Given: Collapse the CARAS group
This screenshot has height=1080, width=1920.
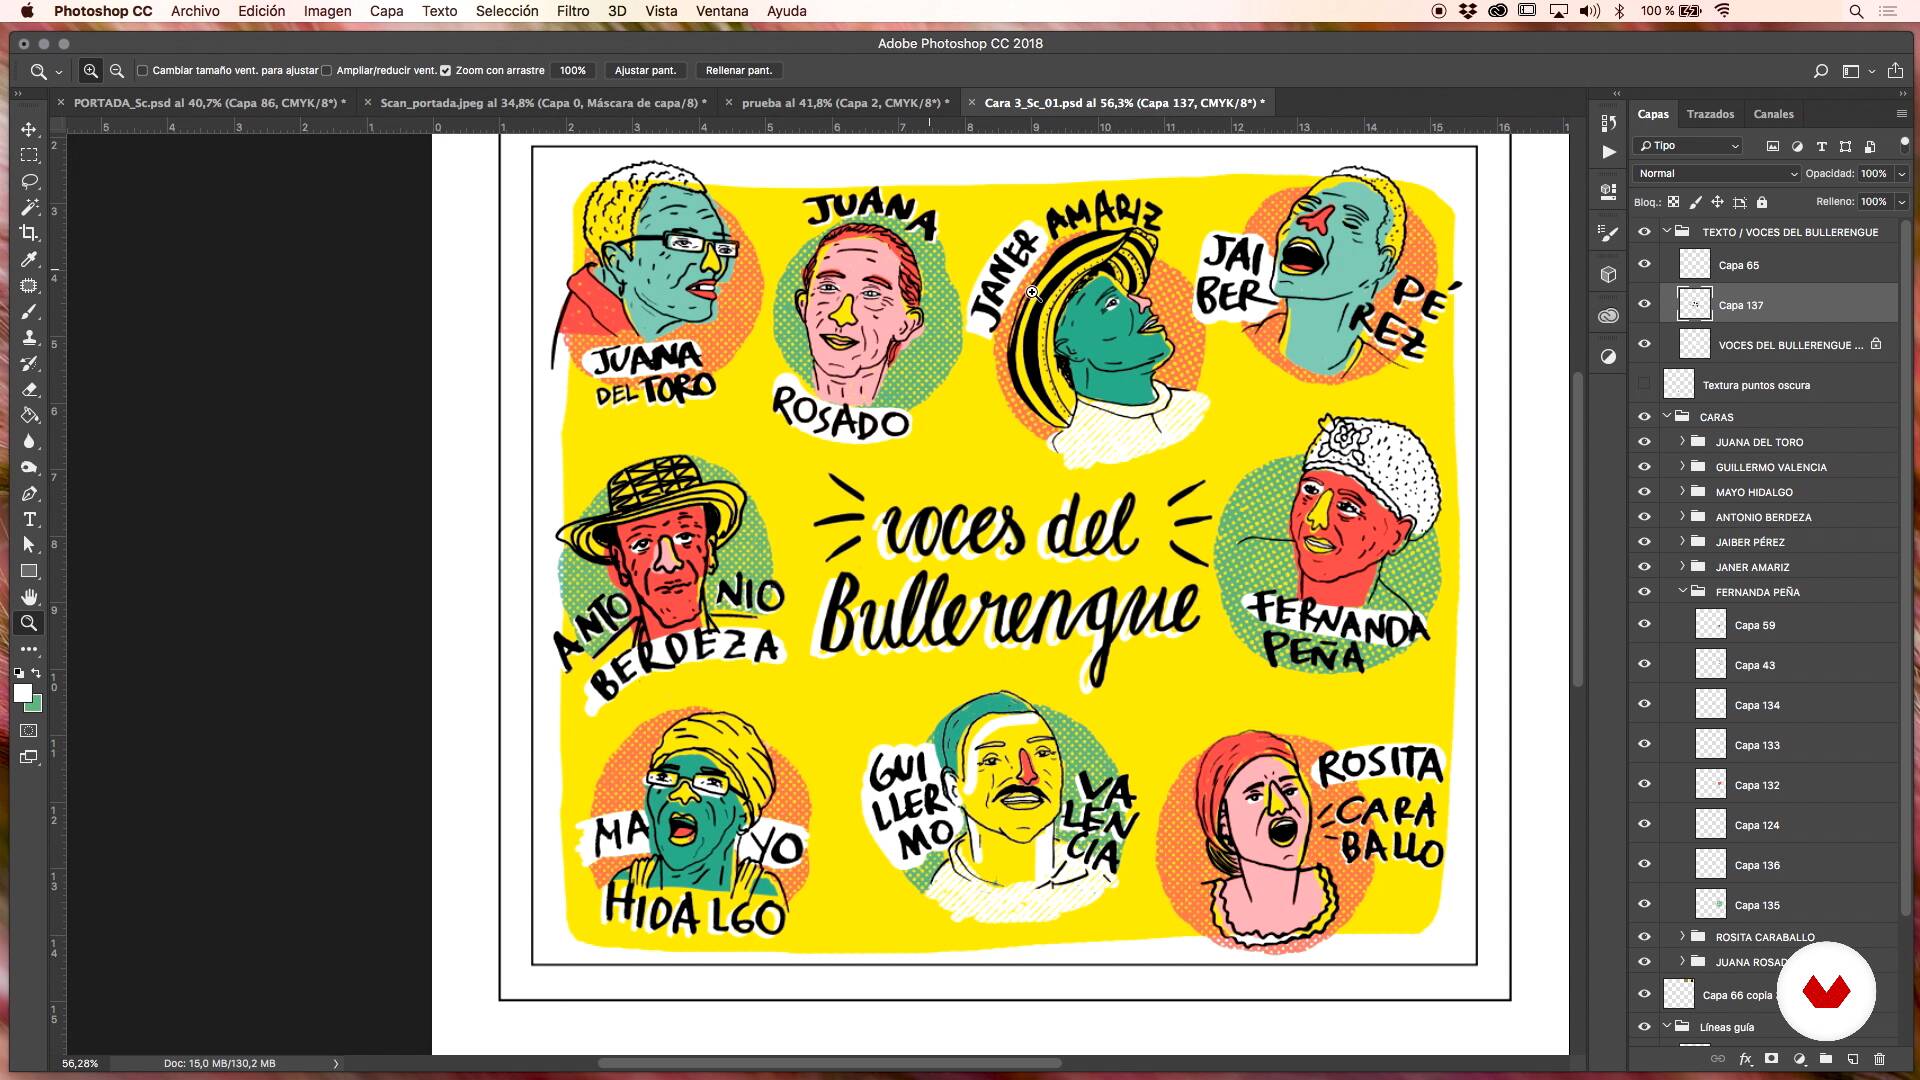Looking at the screenshot, I should pos(1667,416).
